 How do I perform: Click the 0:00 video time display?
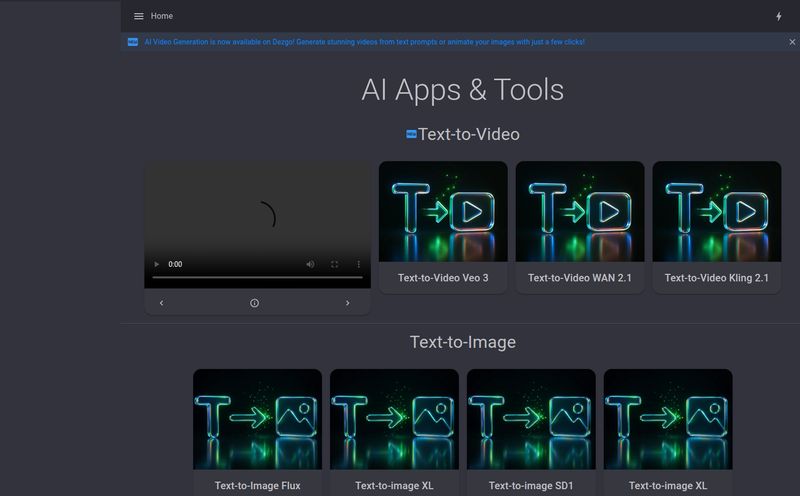(x=175, y=264)
